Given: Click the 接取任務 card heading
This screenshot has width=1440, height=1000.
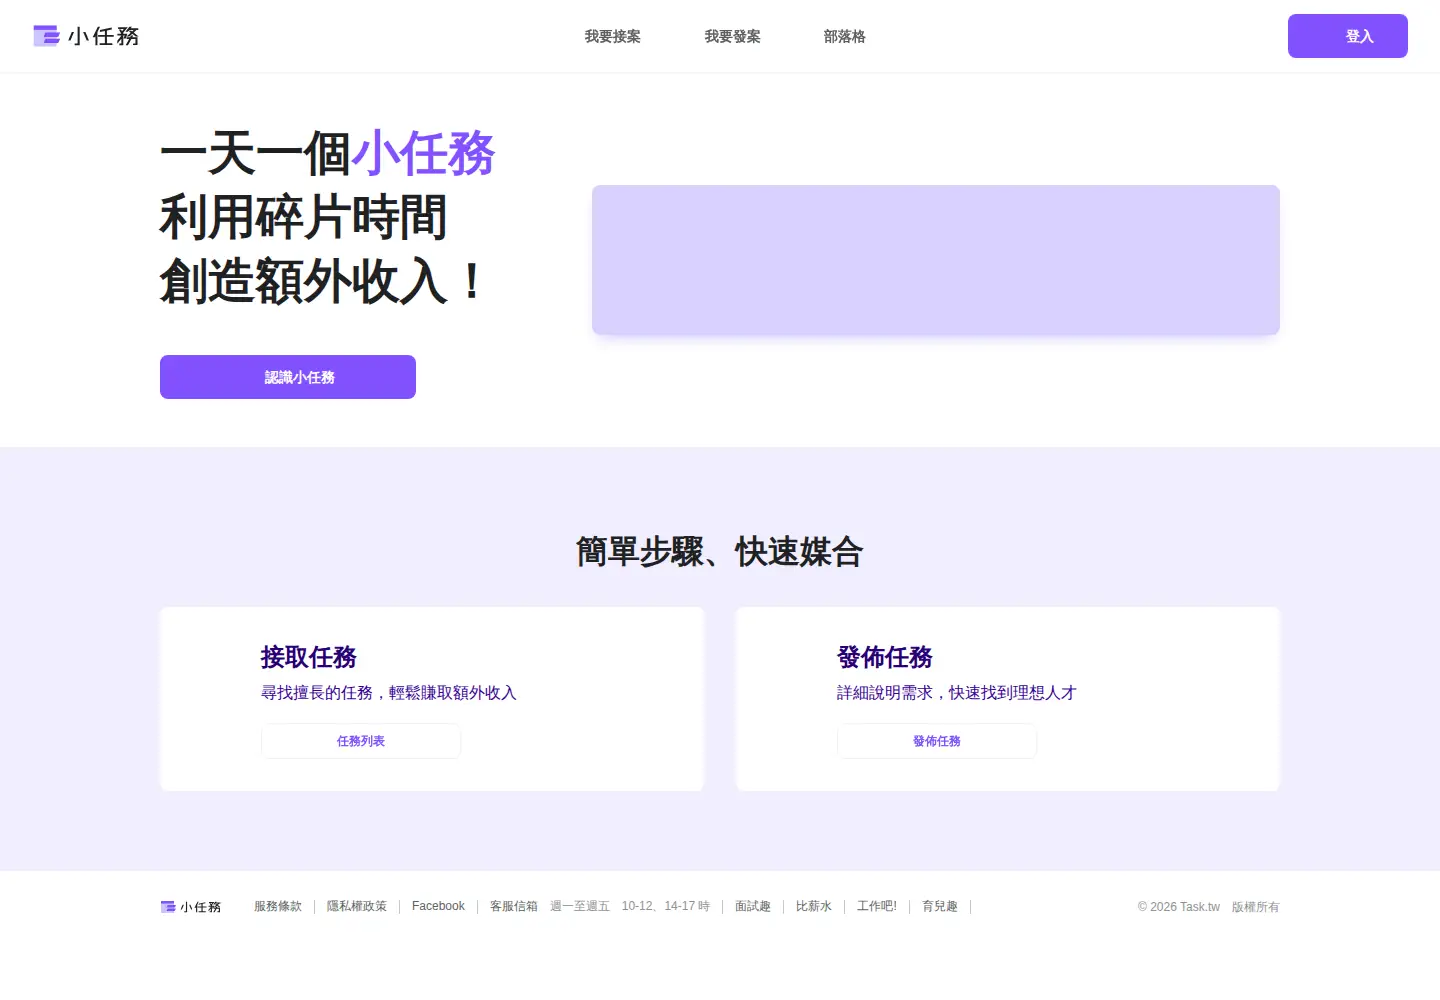Looking at the screenshot, I should coord(309,657).
